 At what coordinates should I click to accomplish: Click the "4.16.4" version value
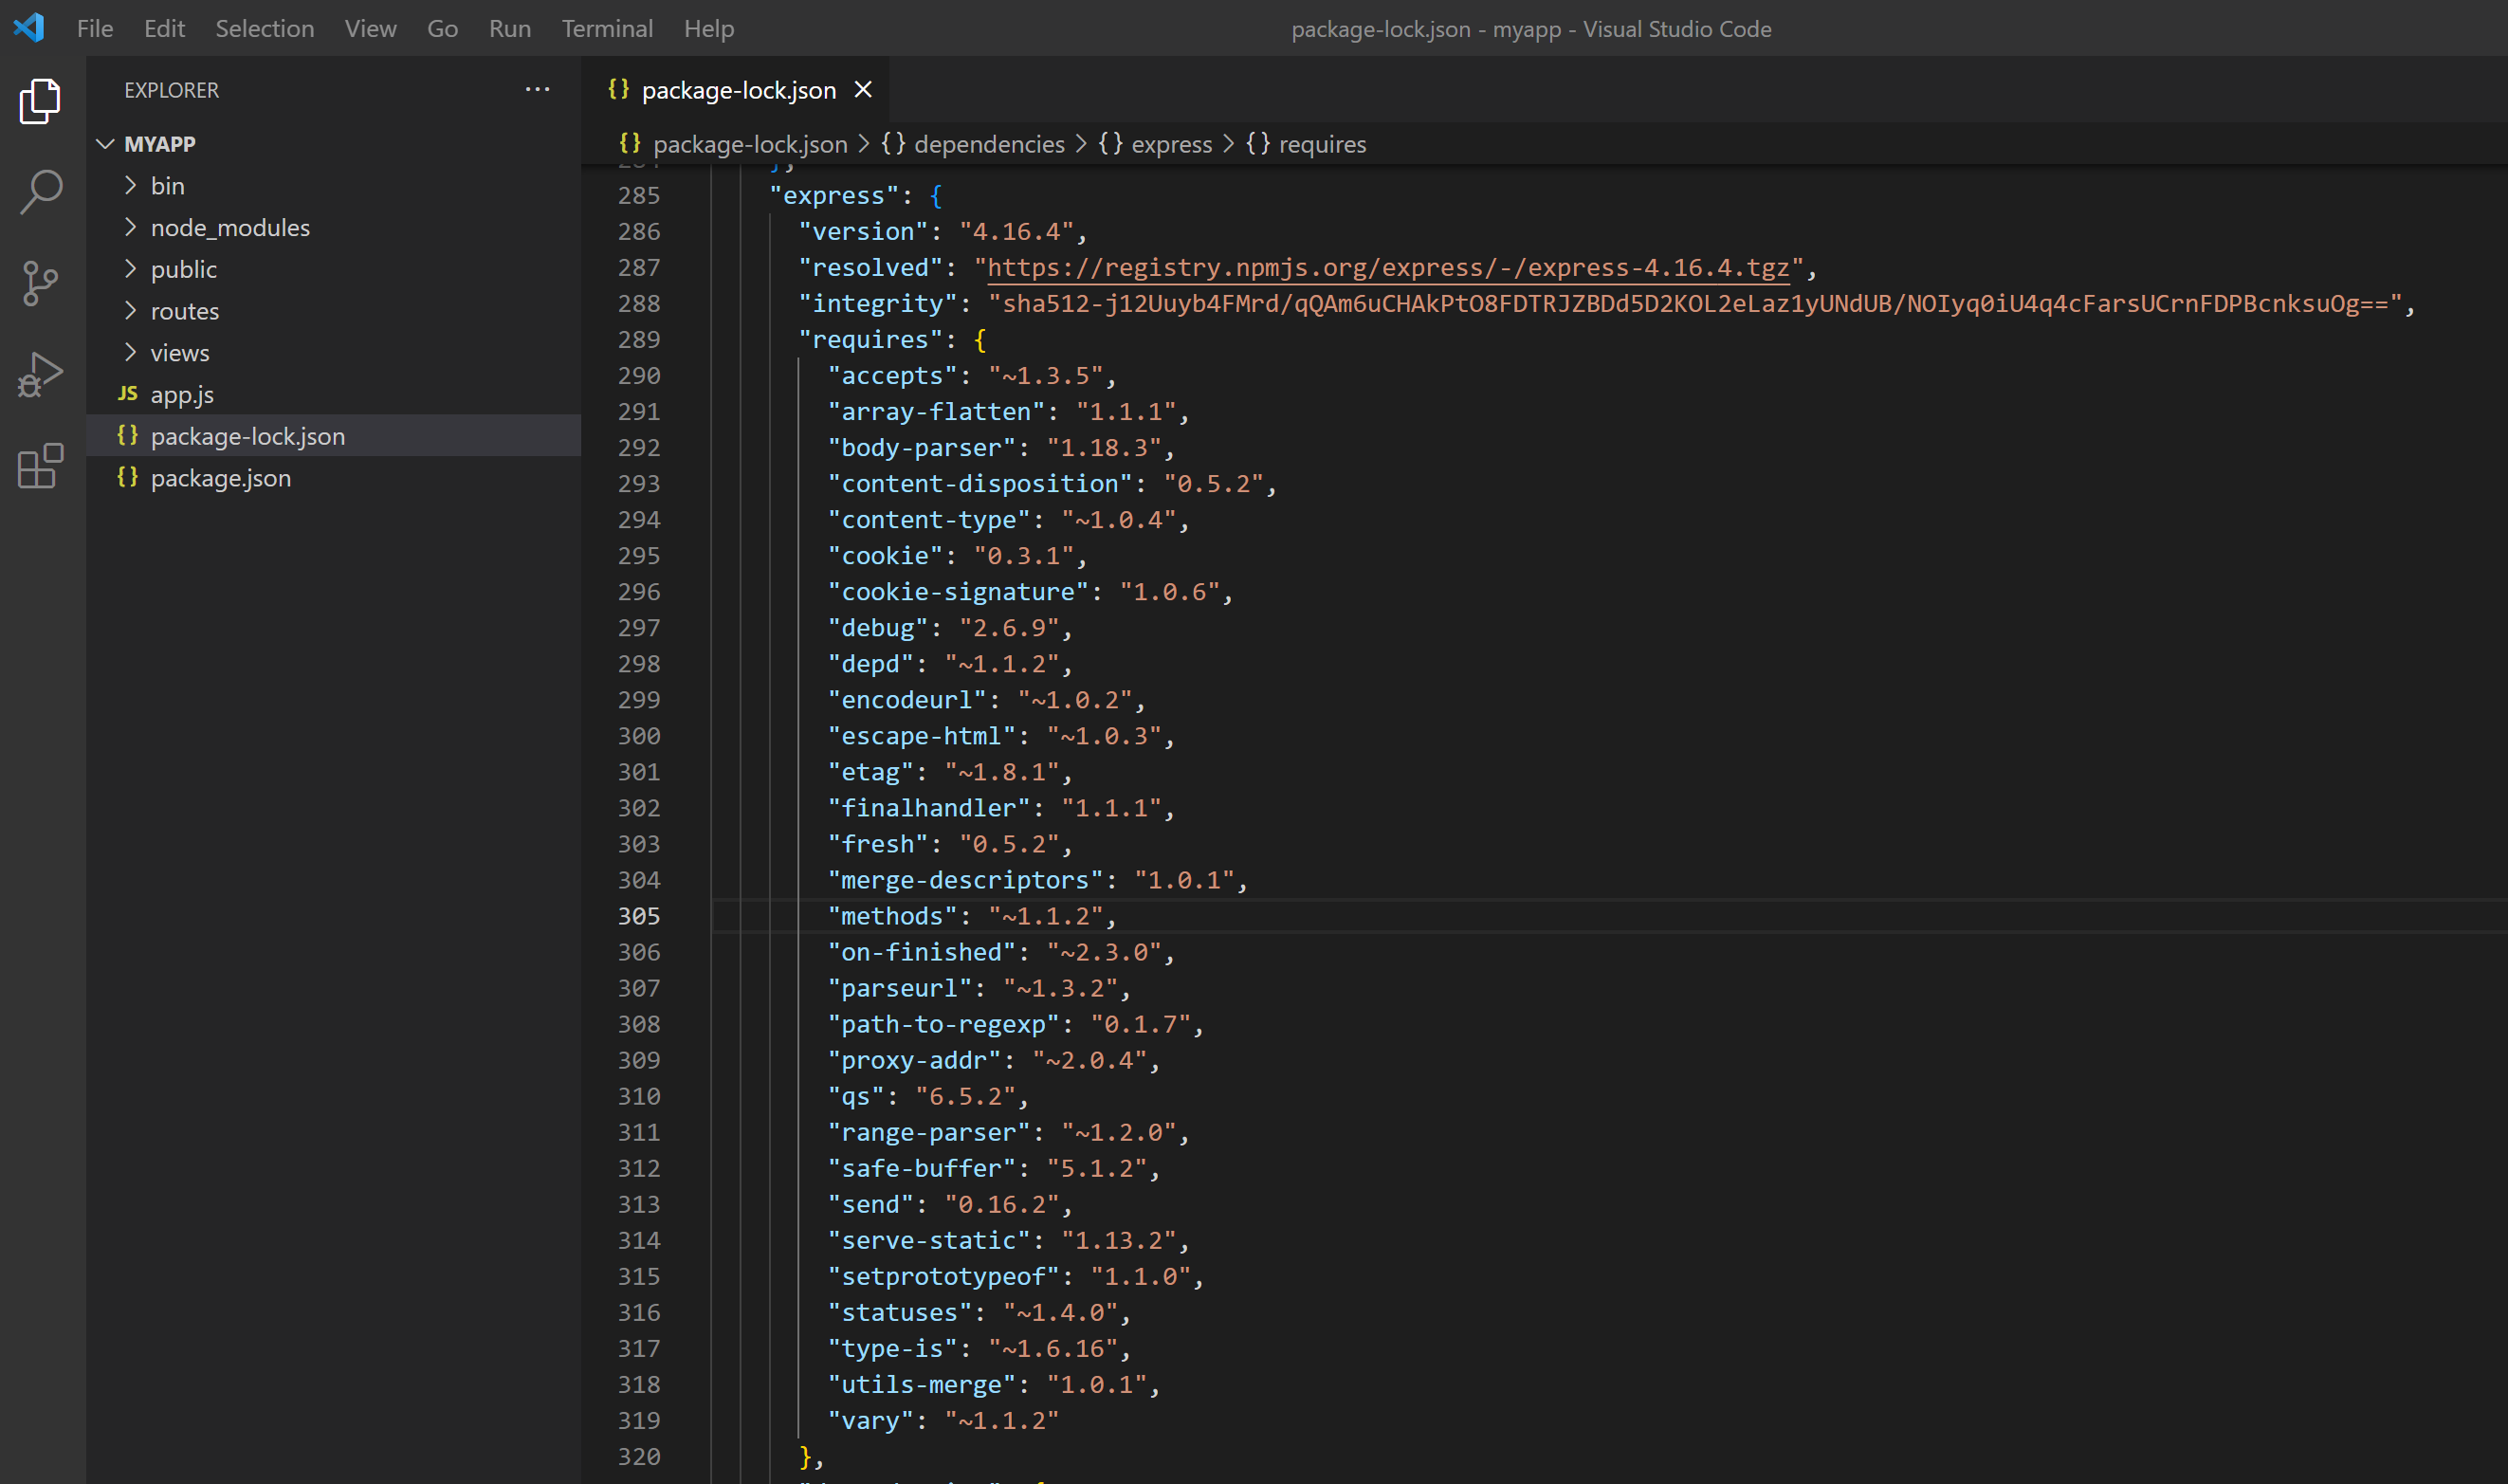click(1016, 232)
